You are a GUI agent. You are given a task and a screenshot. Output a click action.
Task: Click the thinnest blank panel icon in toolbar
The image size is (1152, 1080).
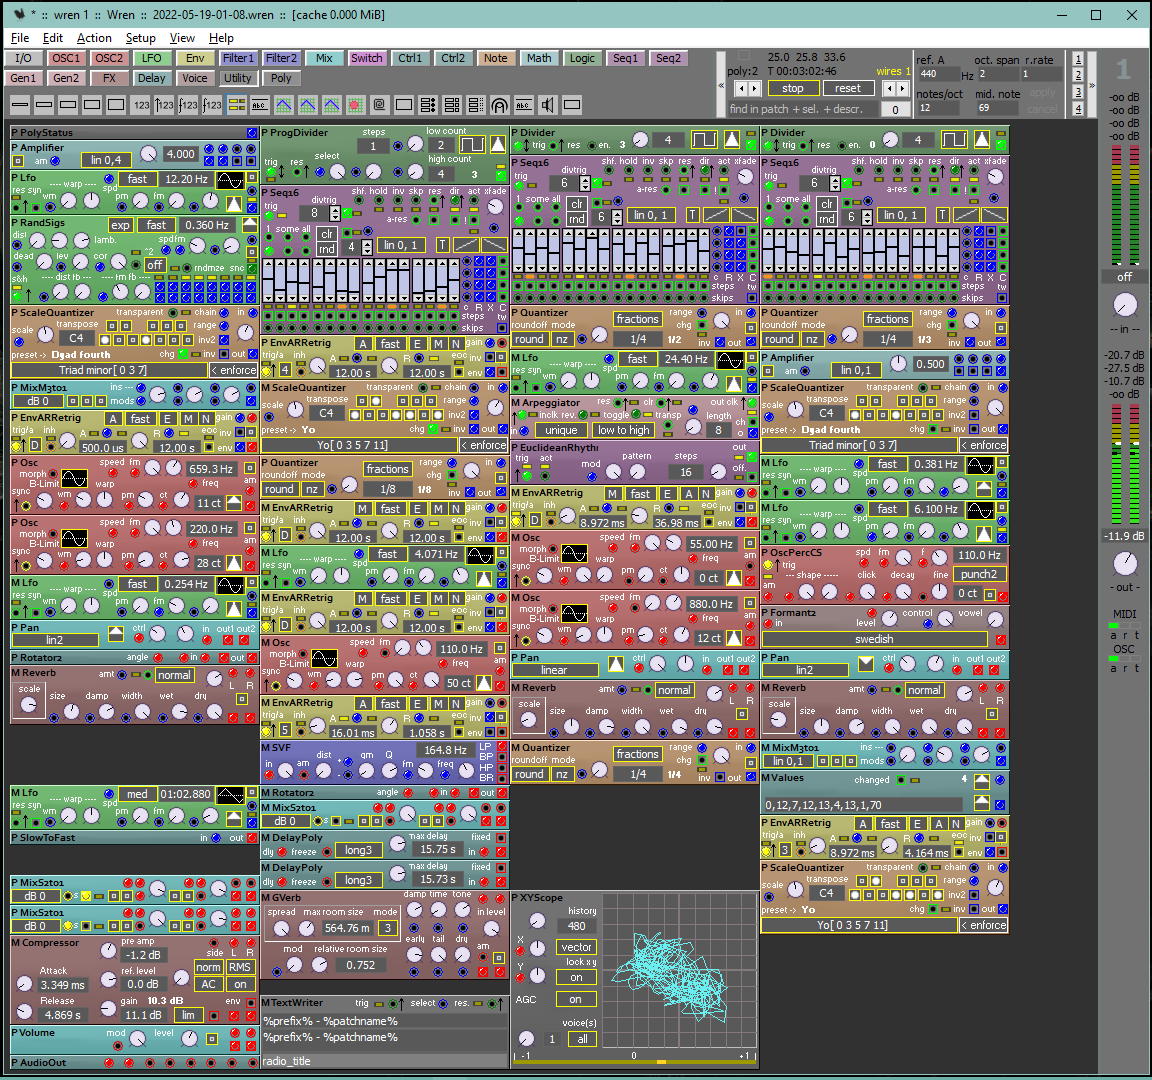[21, 105]
